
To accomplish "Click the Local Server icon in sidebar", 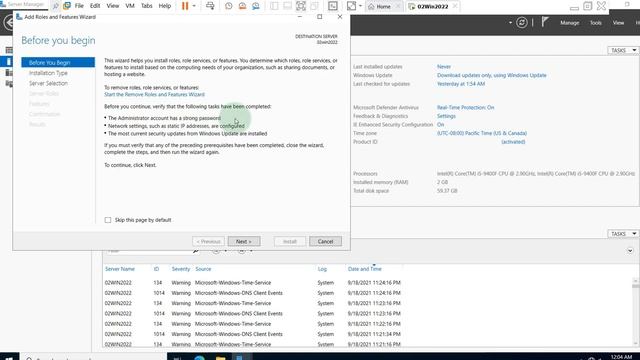I will click(8, 62).
